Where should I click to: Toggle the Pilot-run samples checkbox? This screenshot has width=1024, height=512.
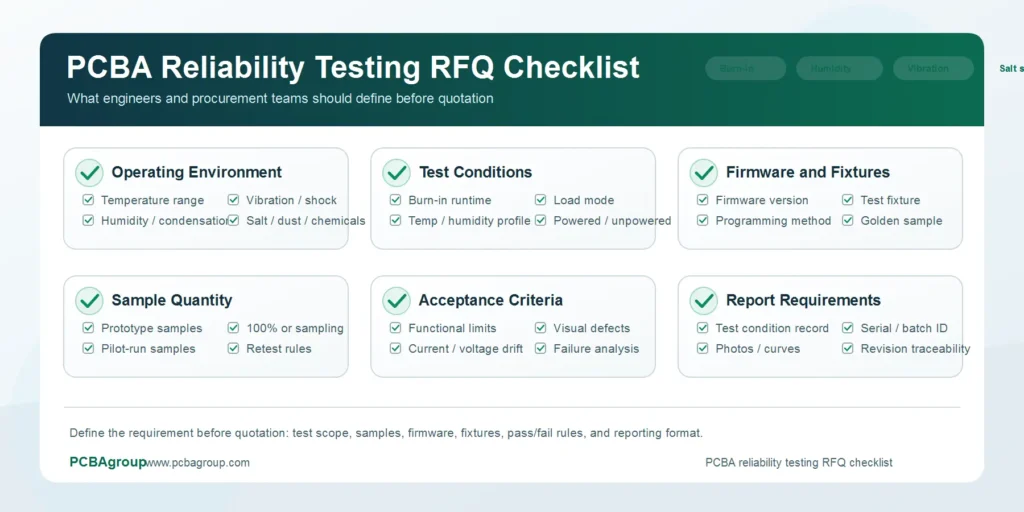88,349
